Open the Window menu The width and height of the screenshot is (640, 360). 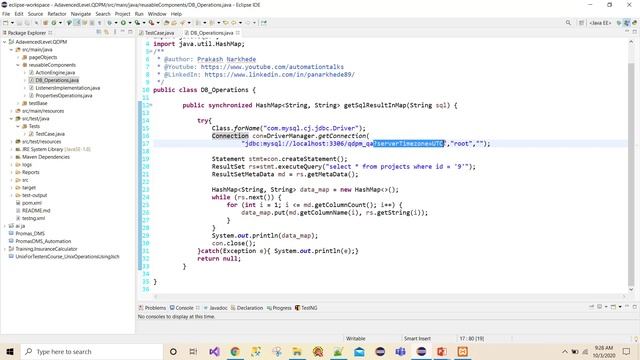pyautogui.click(x=157, y=14)
